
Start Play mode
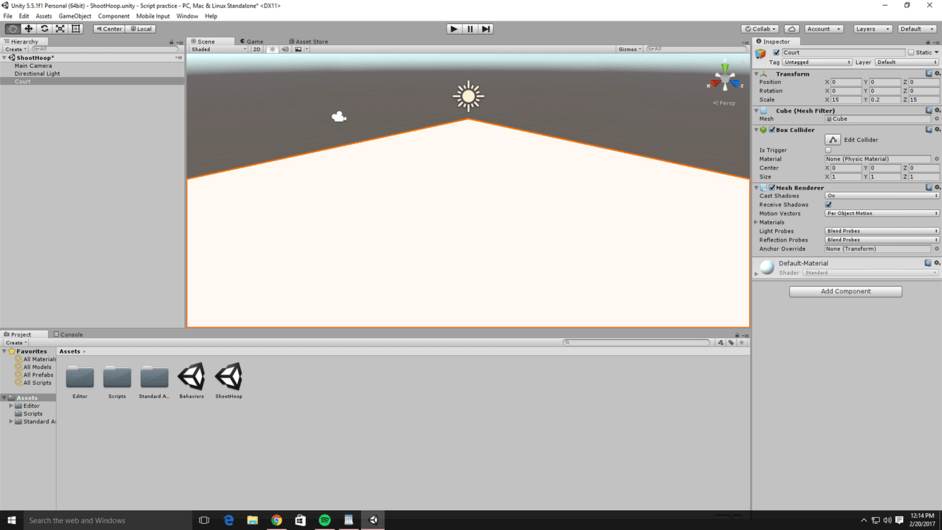[454, 29]
